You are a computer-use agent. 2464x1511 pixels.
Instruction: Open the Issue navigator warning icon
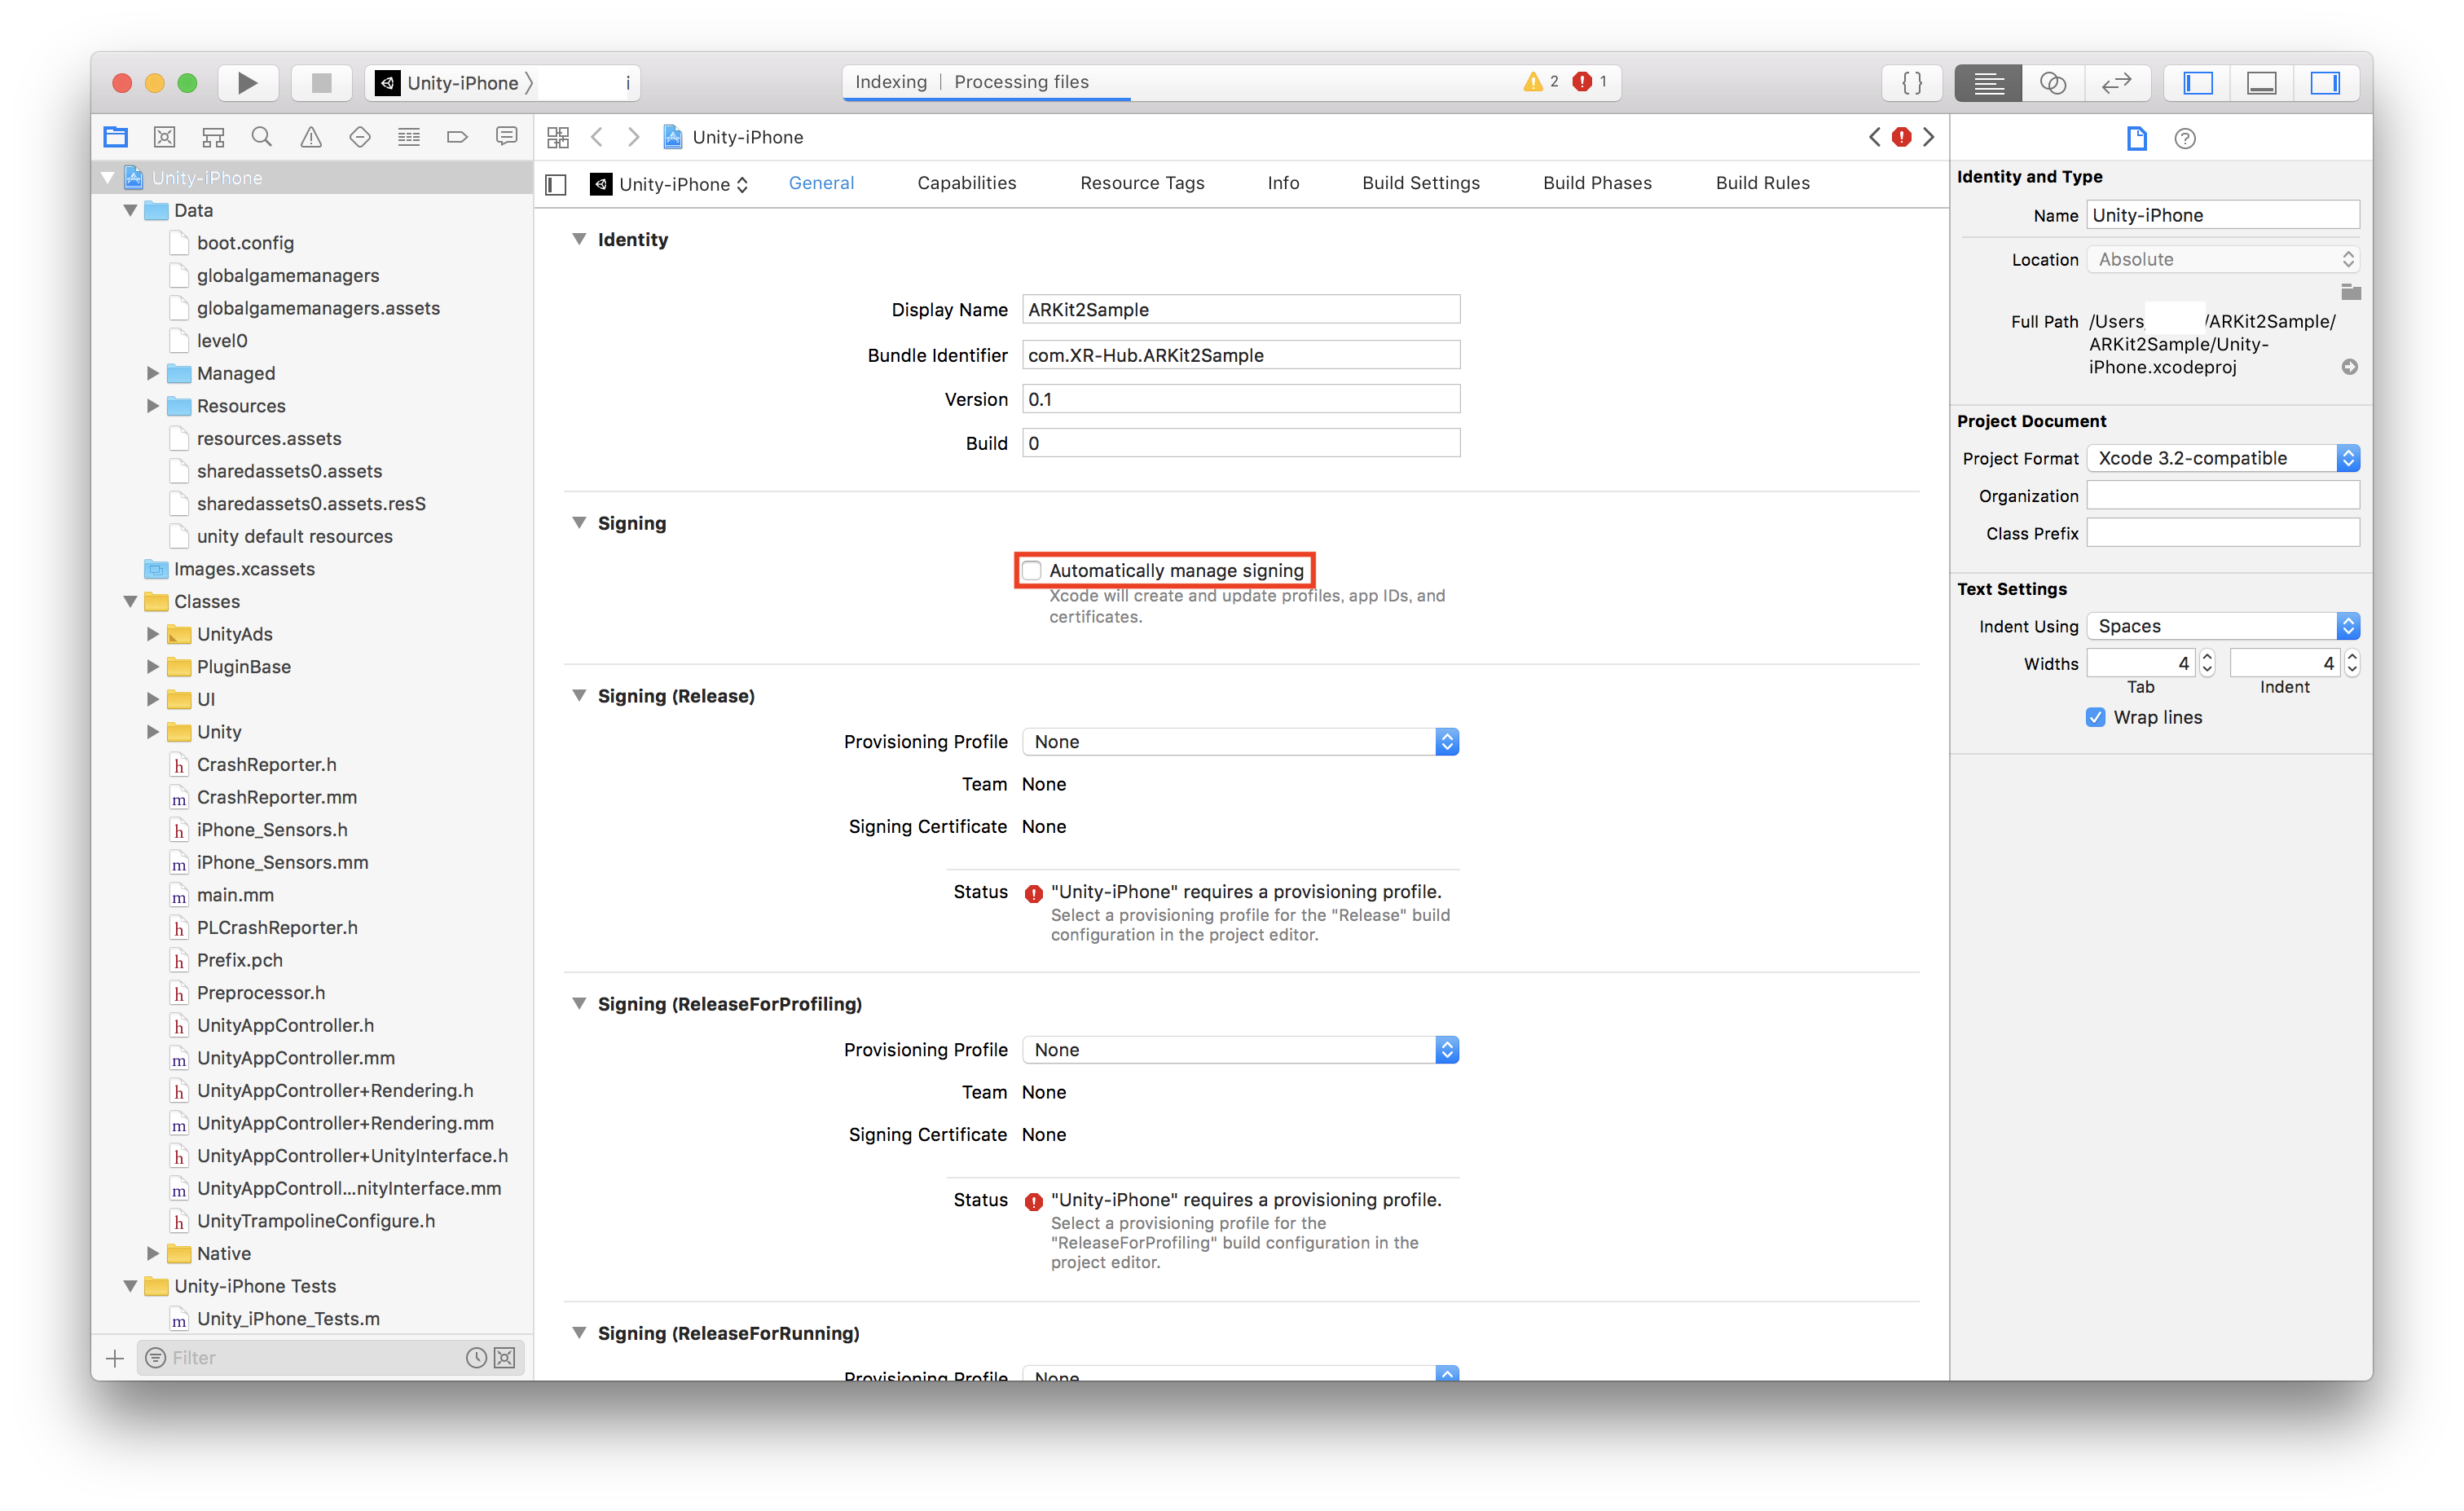(311, 137)
